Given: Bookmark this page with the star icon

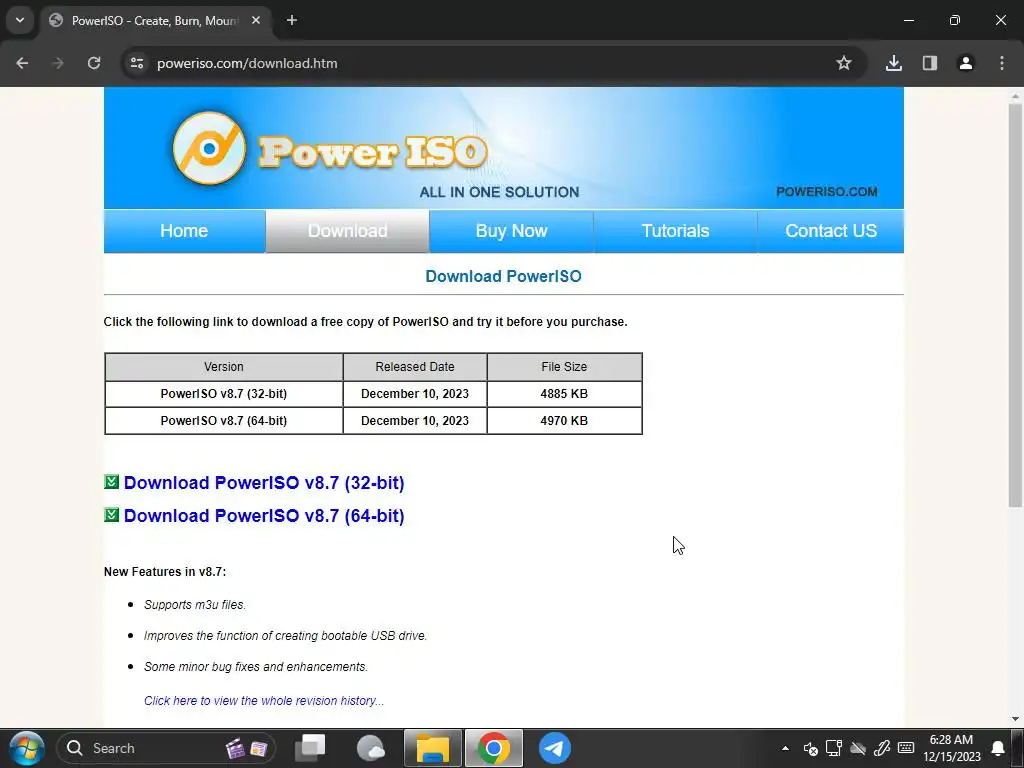Looking at the screenshot, I should [844, 63].
